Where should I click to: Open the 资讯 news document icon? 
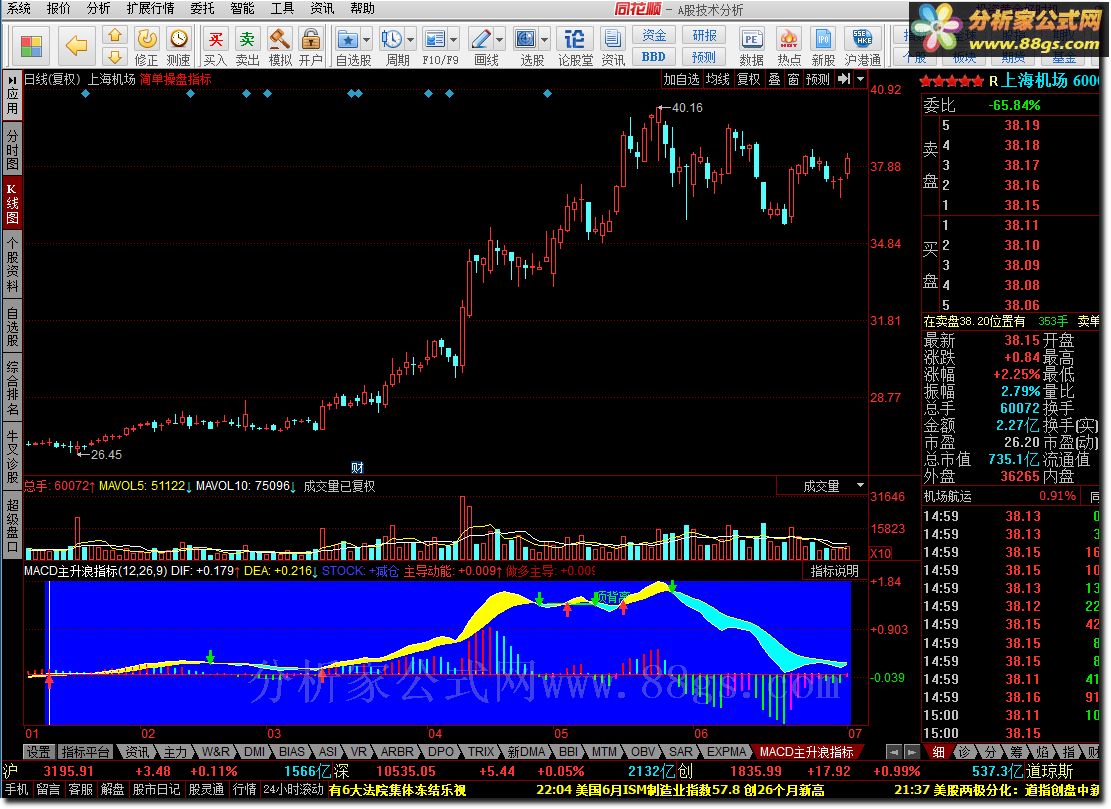[612, 47]
